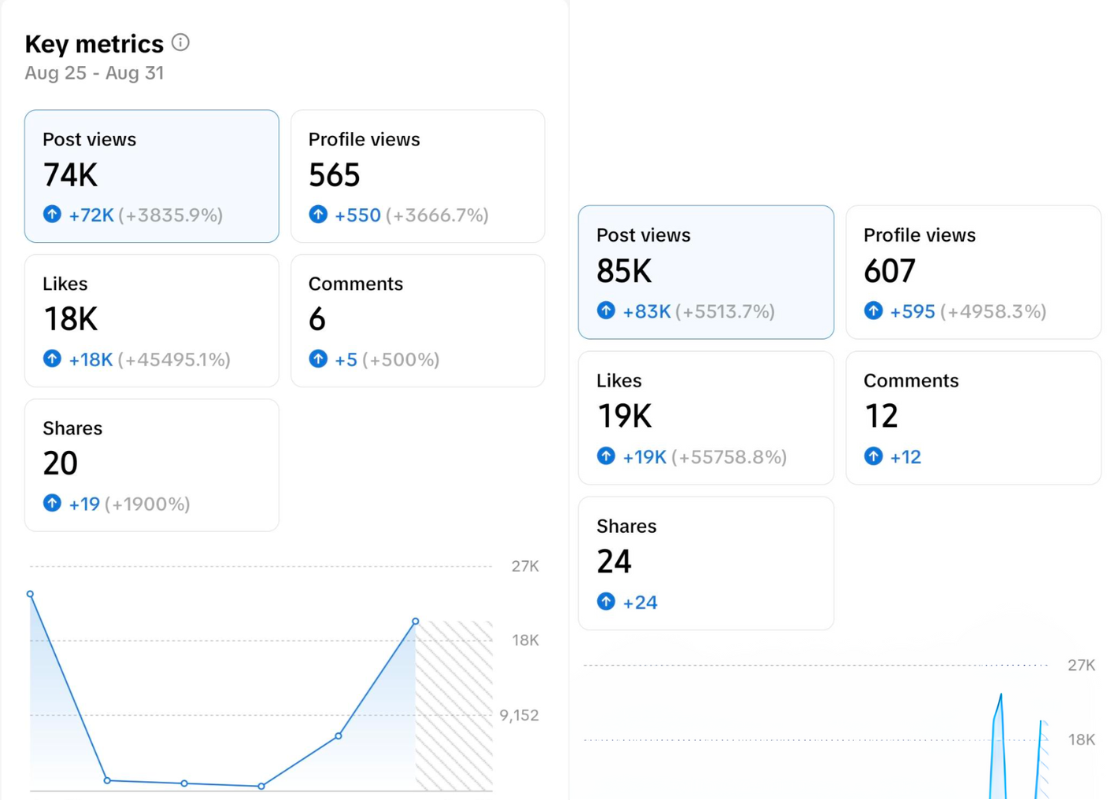Click the up arrow icon beside +550

tap(318, 215)
